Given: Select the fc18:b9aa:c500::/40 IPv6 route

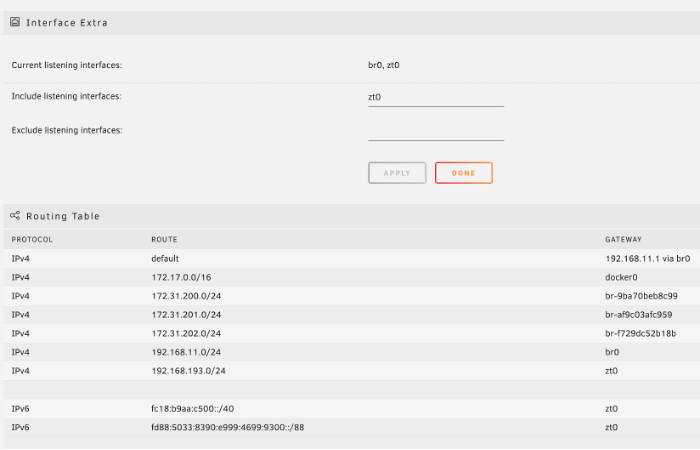Looking at the screenshot, I should tap(192, 409).
